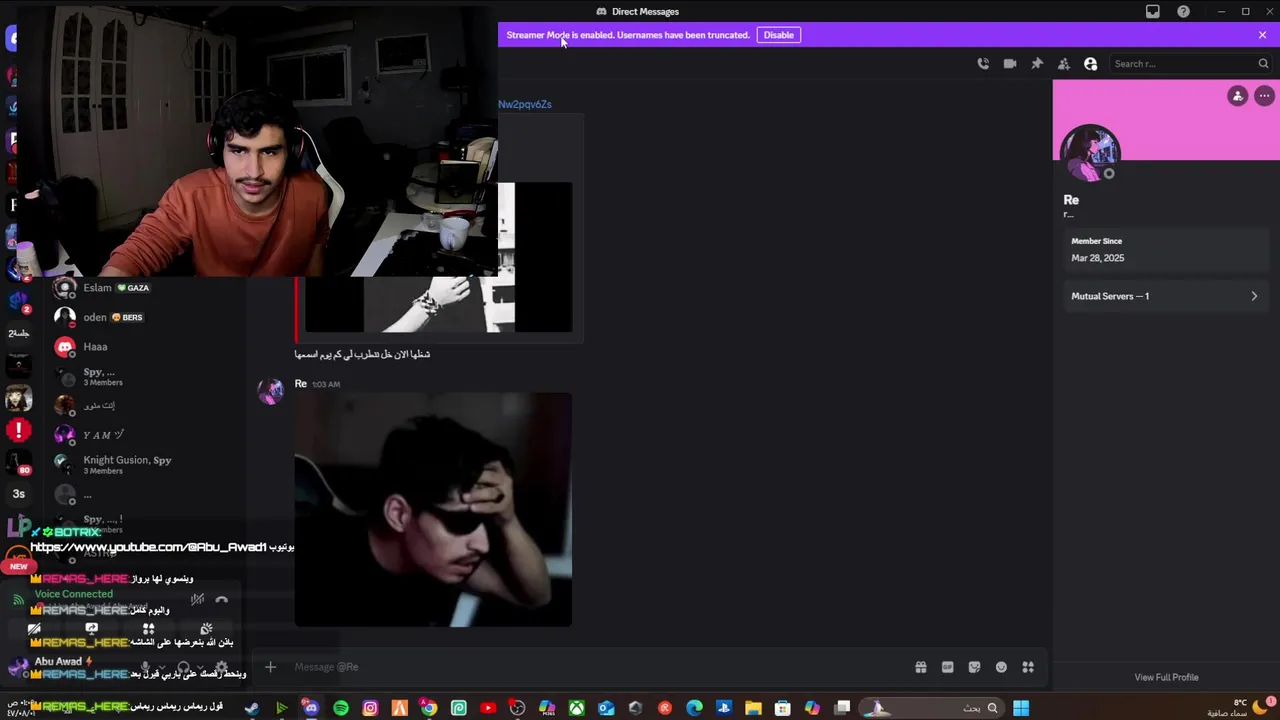The width and height of the screenshot is (1280, 720).
Task: Open the more options menu on profile
Action: click(1264, 96)
